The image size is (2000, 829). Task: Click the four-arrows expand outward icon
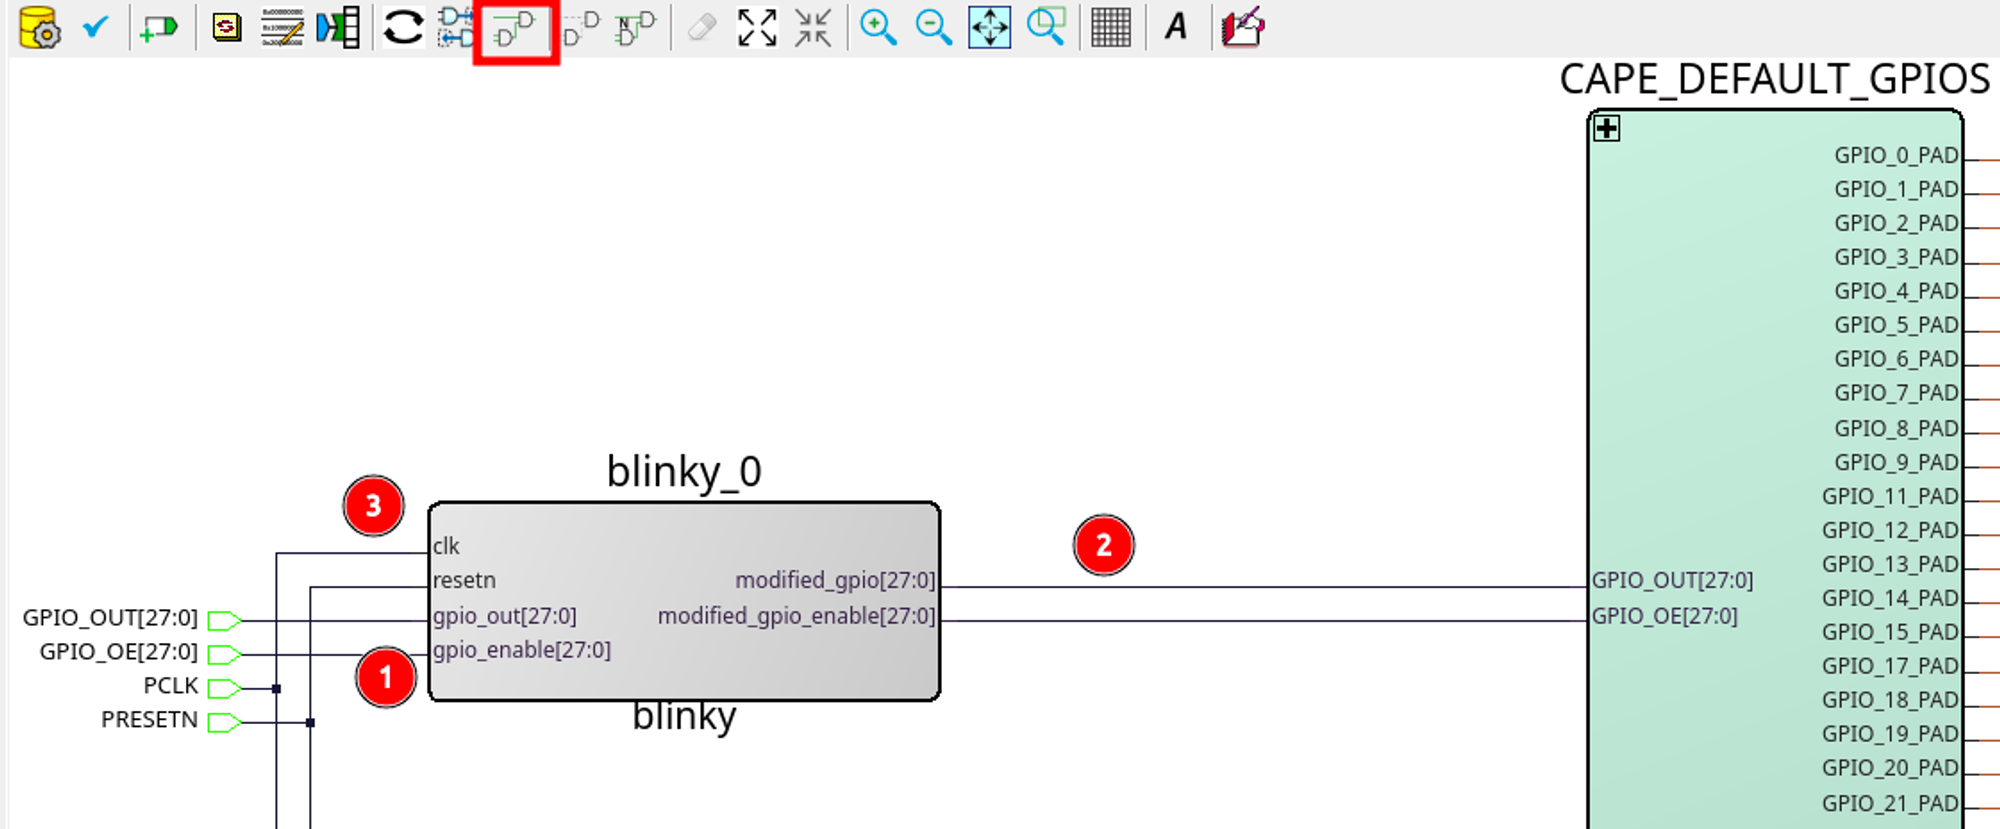click(x=757, y=27)
